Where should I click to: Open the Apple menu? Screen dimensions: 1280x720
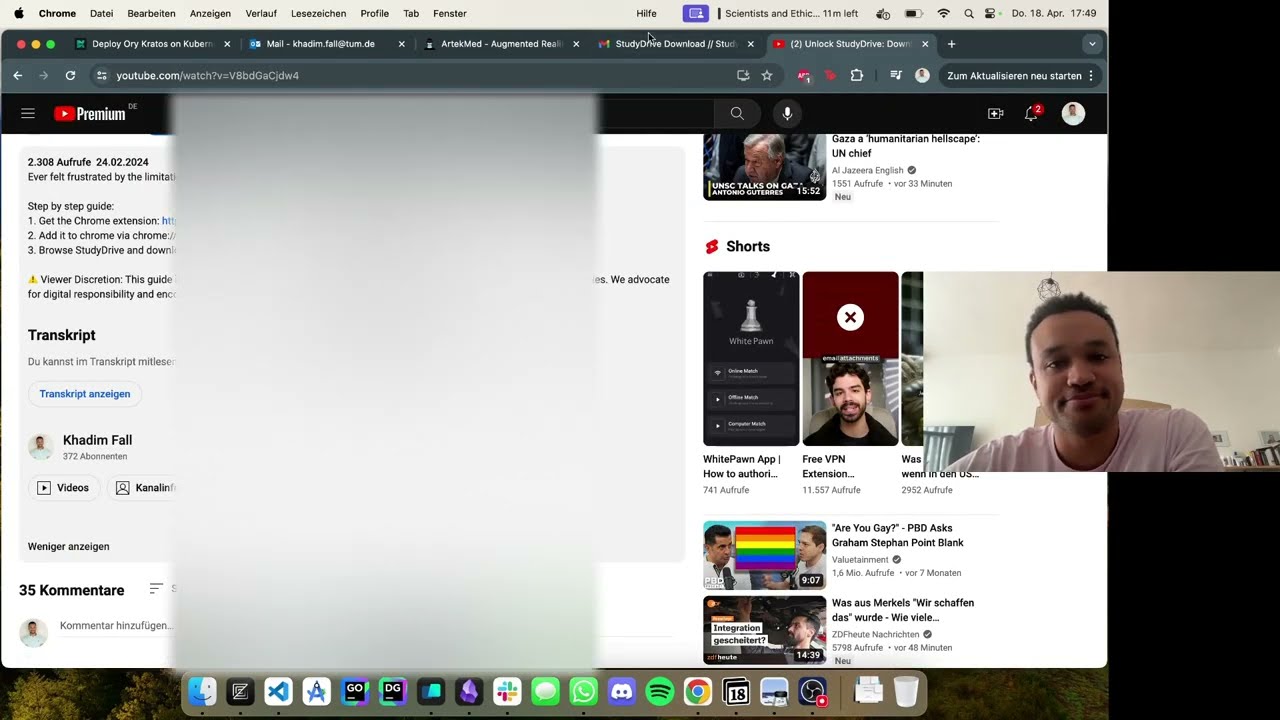point(18,13)
